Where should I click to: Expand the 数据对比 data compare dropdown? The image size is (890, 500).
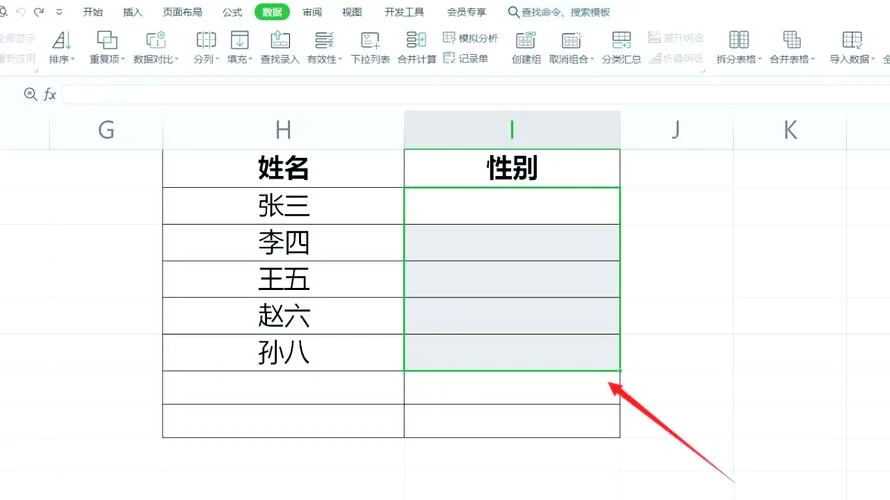(x=177, y=59)
